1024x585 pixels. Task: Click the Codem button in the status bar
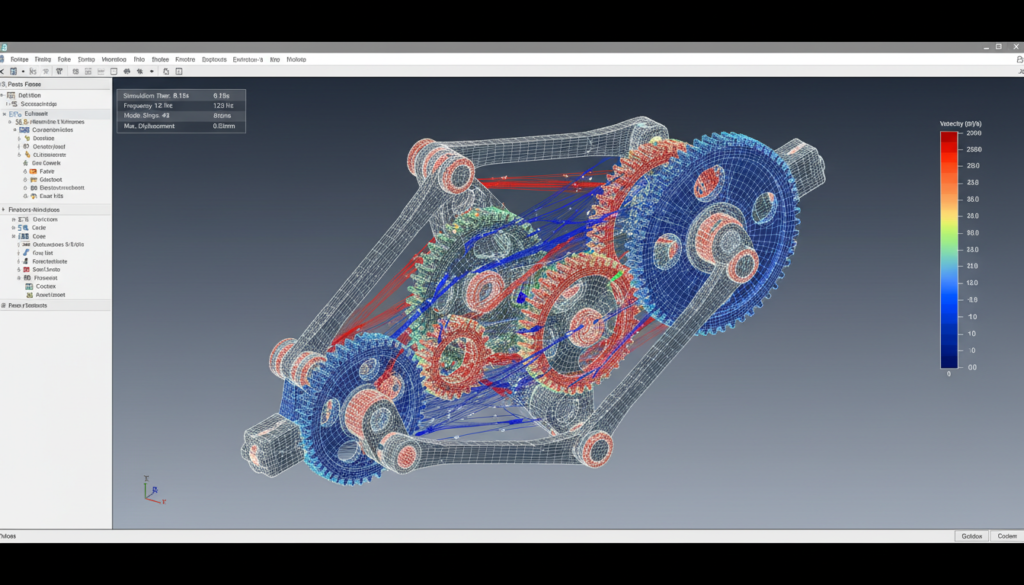(x=1006, y=536)
